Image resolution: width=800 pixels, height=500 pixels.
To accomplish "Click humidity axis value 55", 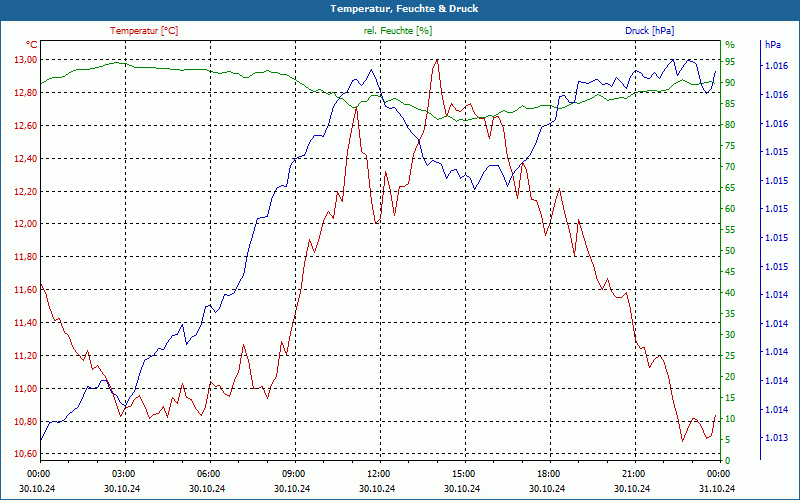I will pos(730,230).
